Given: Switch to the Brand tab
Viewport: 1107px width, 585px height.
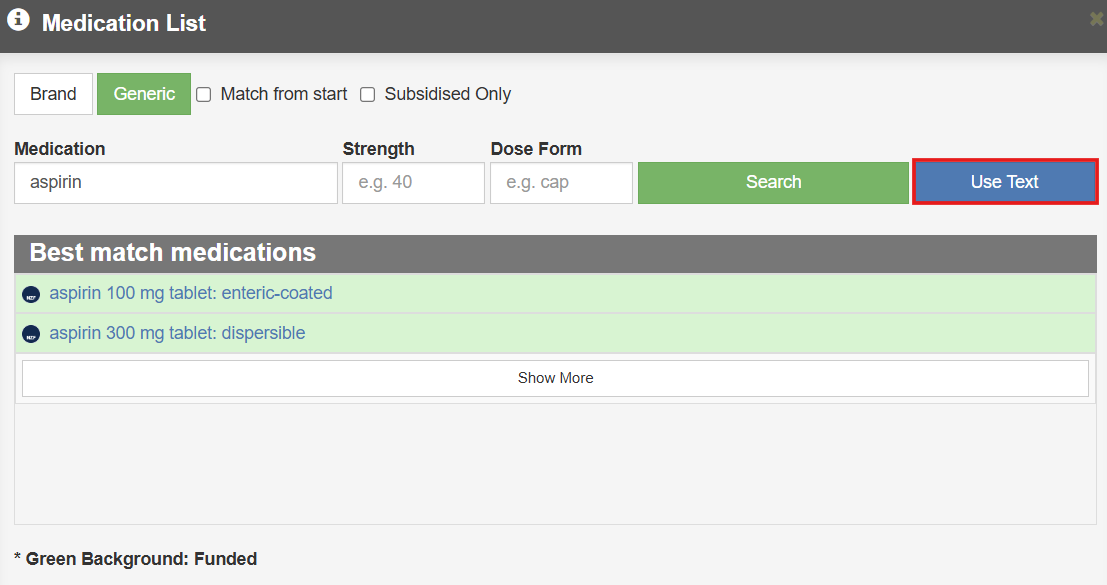Looking at the screenshot, I should coord(53,94).
